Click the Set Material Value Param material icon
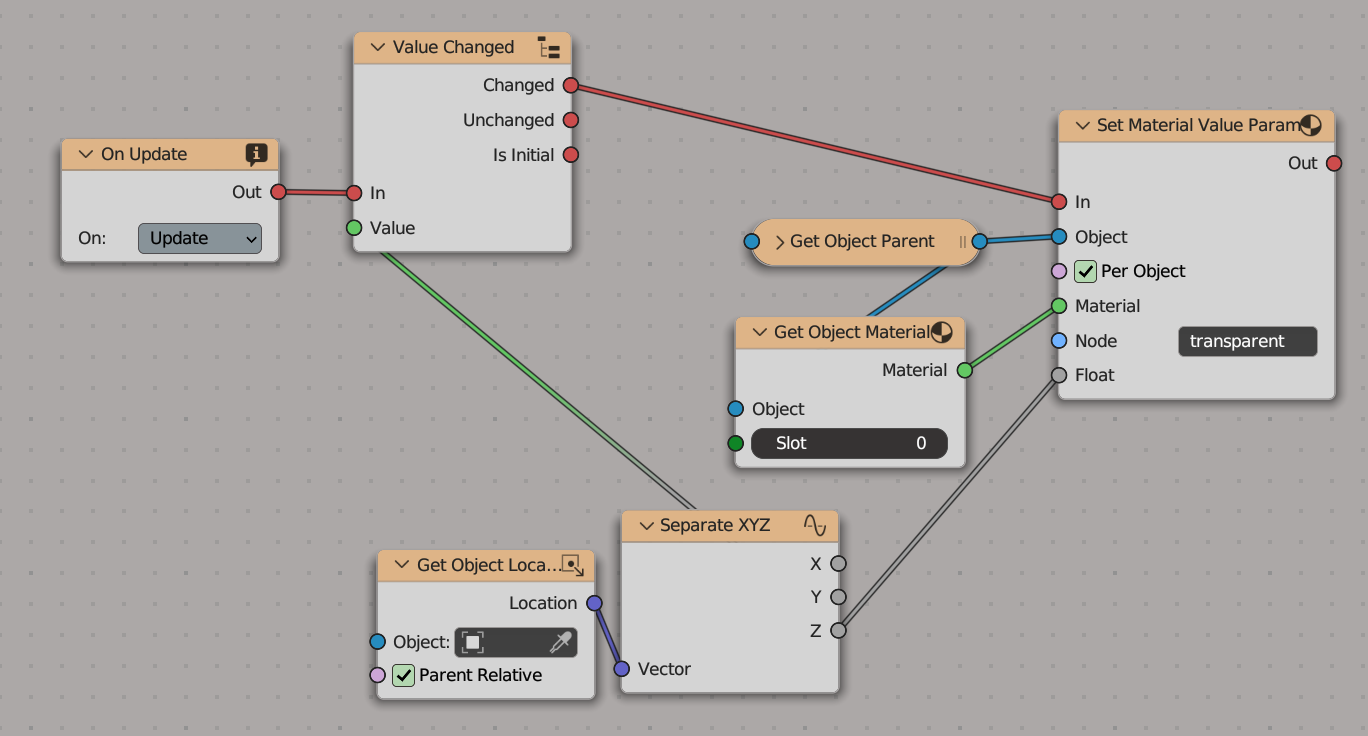Viewport: 1368px width, 736px height. 1311,125
